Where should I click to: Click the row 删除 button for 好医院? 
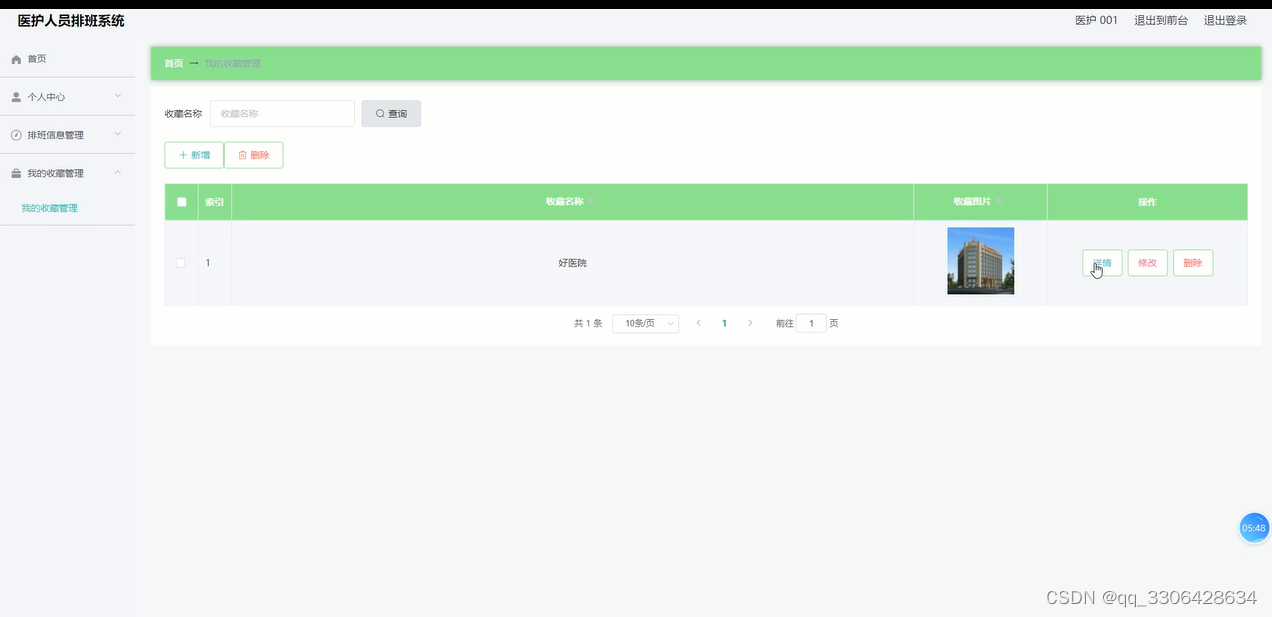click(x=1193, y=263)
